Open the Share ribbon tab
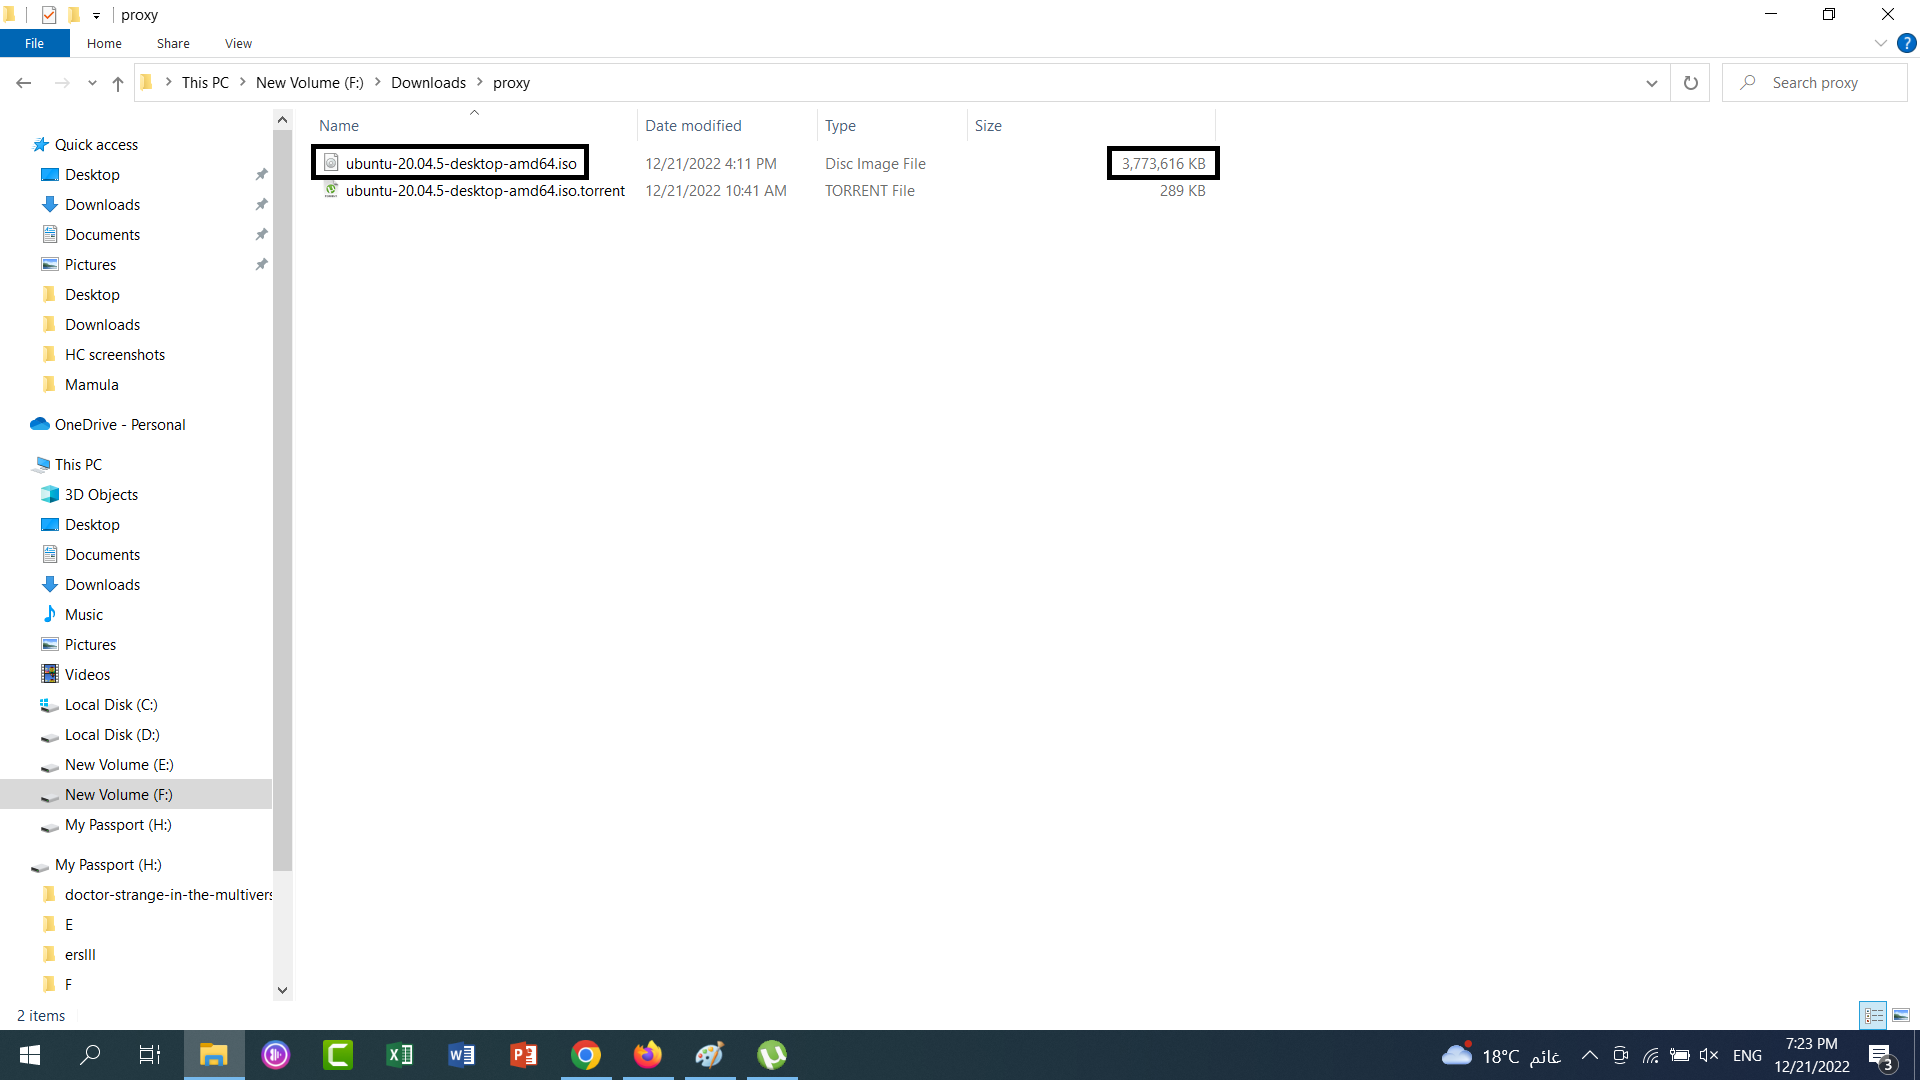Image resolution: width=1920 pixels, height=1080 pixels. tap(173, 43)
